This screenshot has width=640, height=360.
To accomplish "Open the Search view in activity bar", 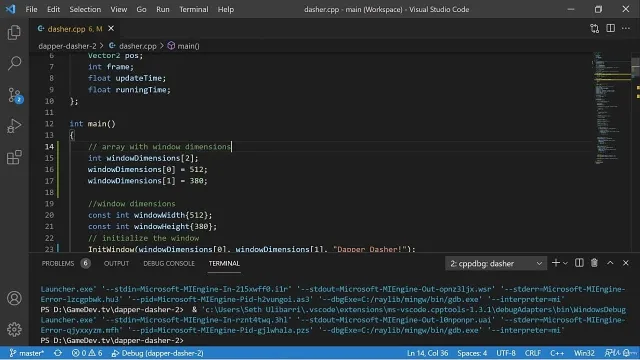I will pos(14,63).
